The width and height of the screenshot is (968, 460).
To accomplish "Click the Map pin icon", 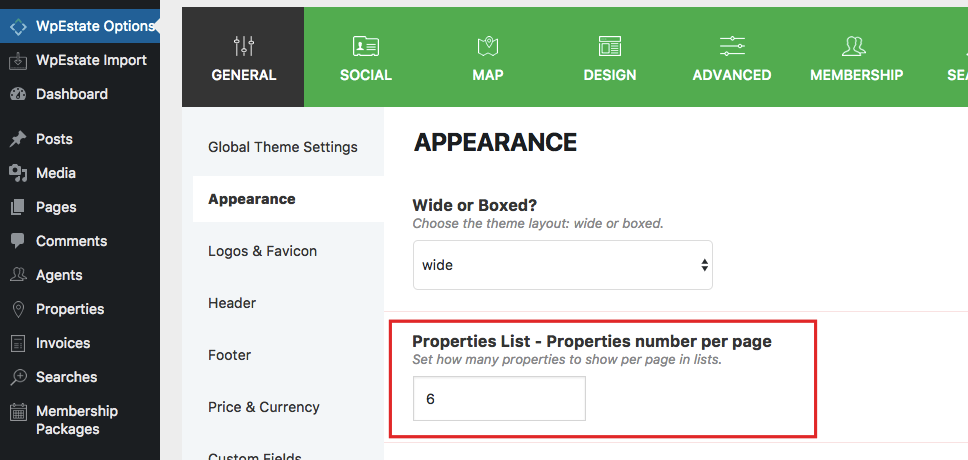I will tap(488, 46).
